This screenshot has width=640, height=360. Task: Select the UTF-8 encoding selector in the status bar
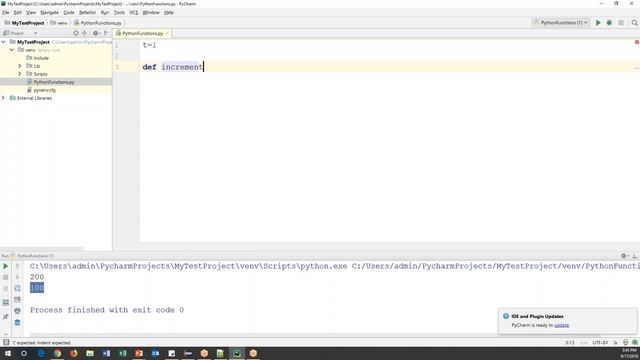600,343
